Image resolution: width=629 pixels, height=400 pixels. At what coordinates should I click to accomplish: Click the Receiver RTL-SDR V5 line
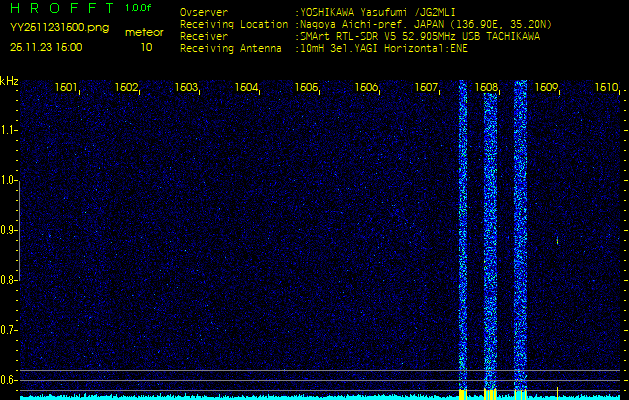tap(400, 36)
